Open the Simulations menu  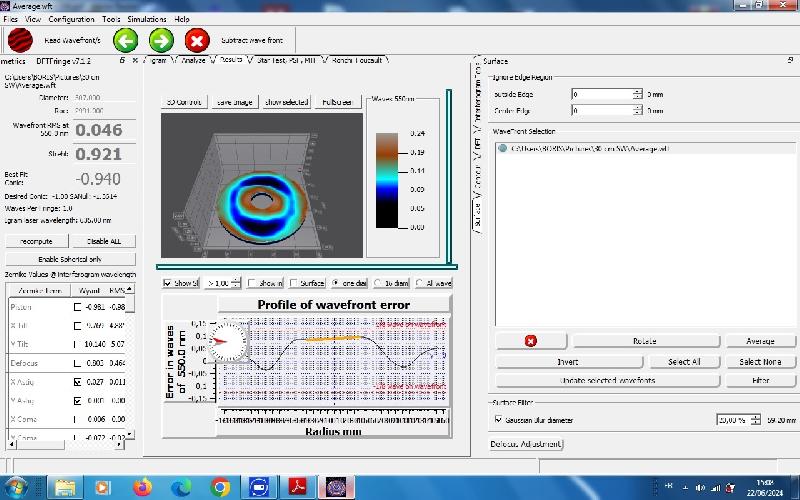[x=147, y=19]
